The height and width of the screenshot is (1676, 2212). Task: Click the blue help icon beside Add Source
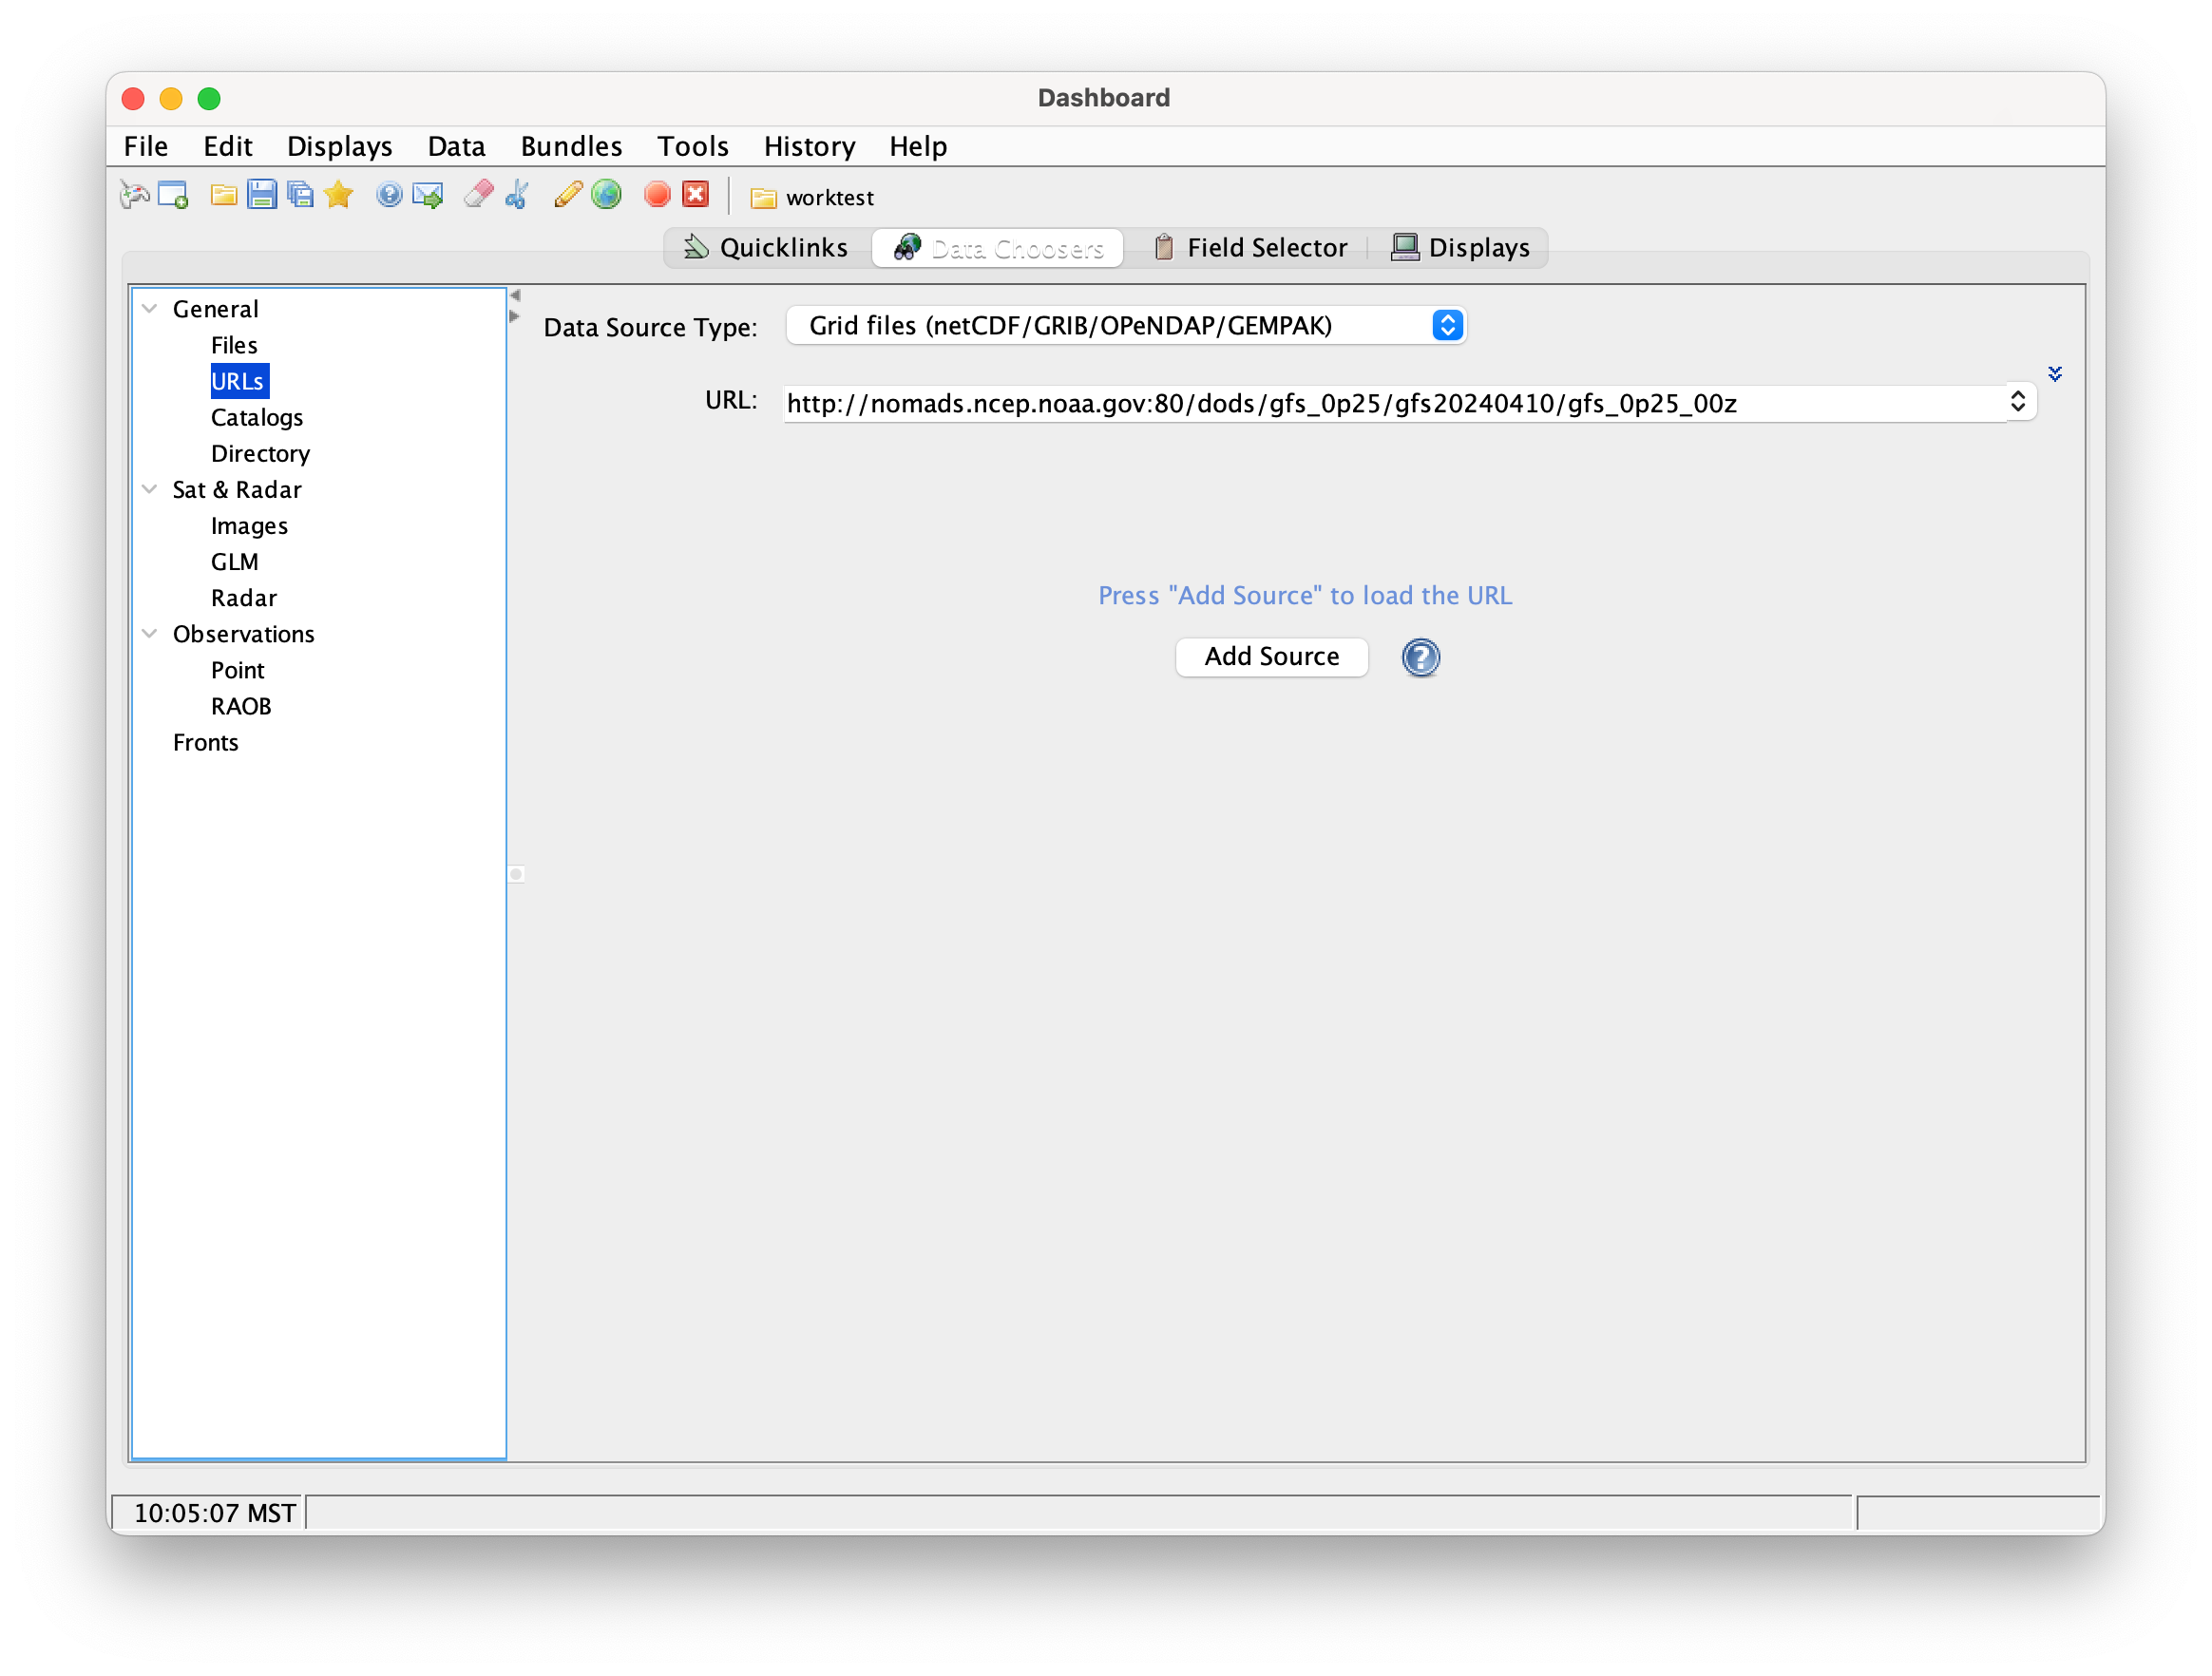click(1420, 657)
